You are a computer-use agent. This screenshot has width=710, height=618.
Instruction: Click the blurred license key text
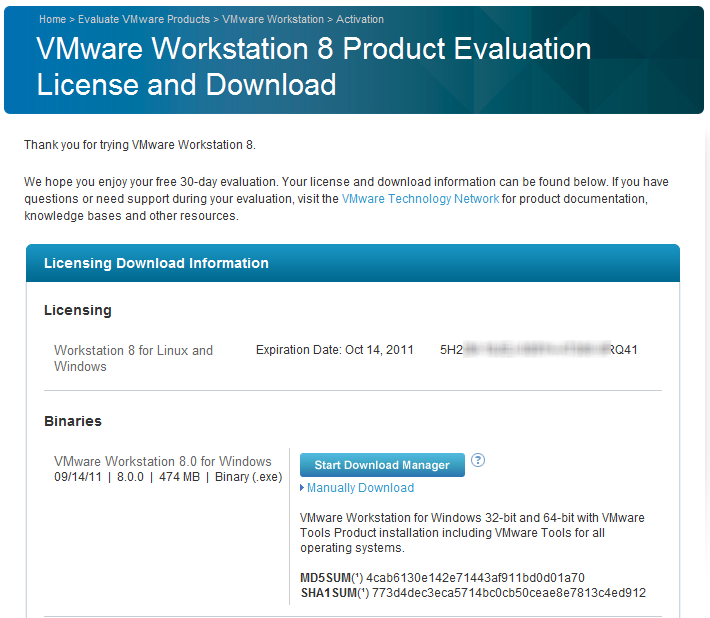[539, 350]
